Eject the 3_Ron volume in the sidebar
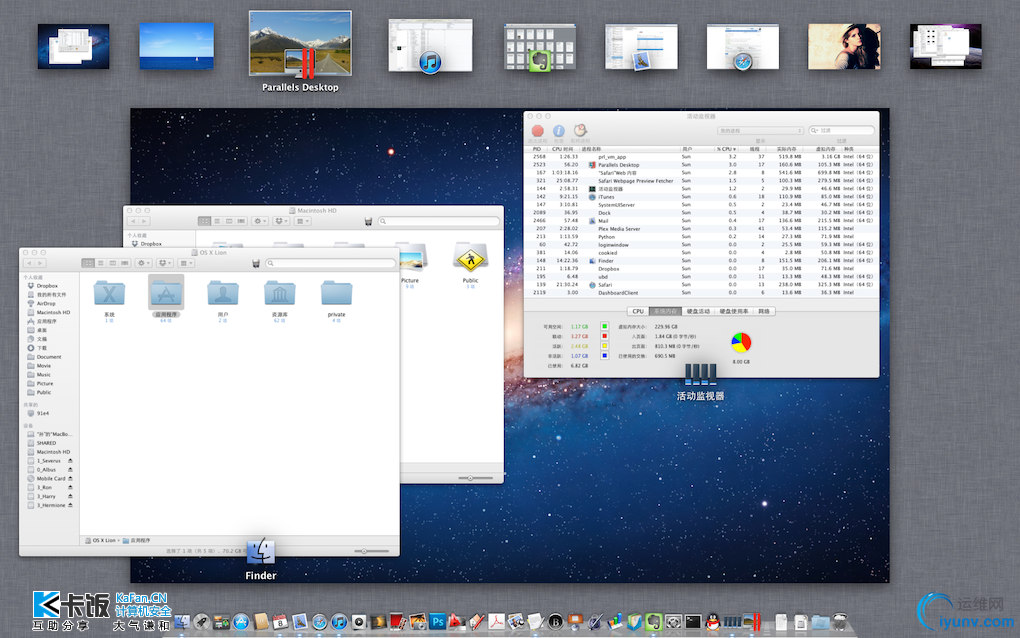 [x=70, y=487]
